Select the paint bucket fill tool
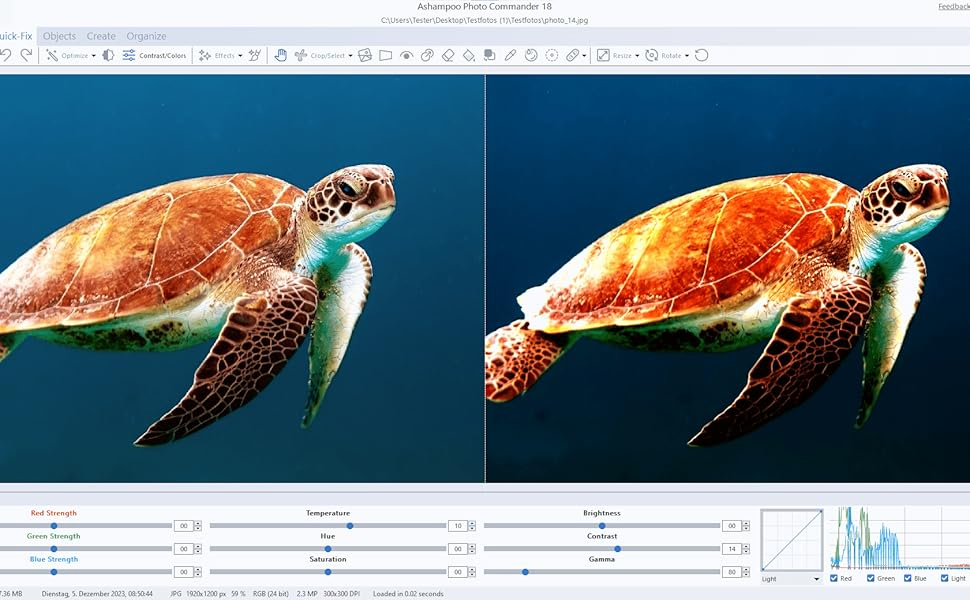 (469, 56)
